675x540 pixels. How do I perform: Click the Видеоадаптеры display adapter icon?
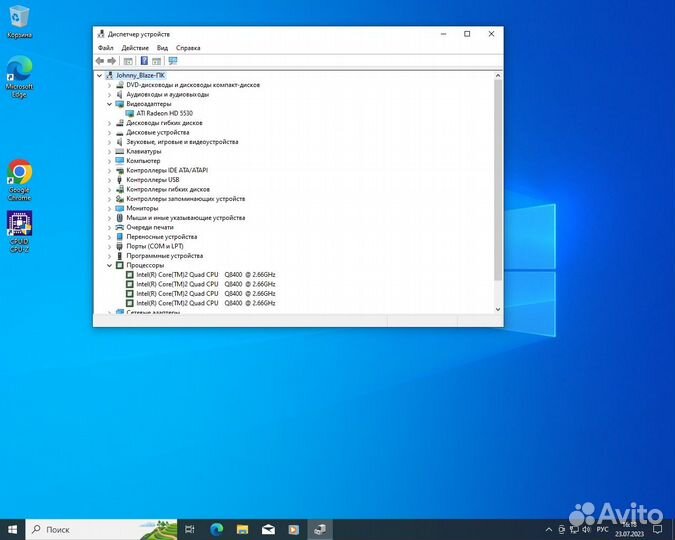(120, 104)
